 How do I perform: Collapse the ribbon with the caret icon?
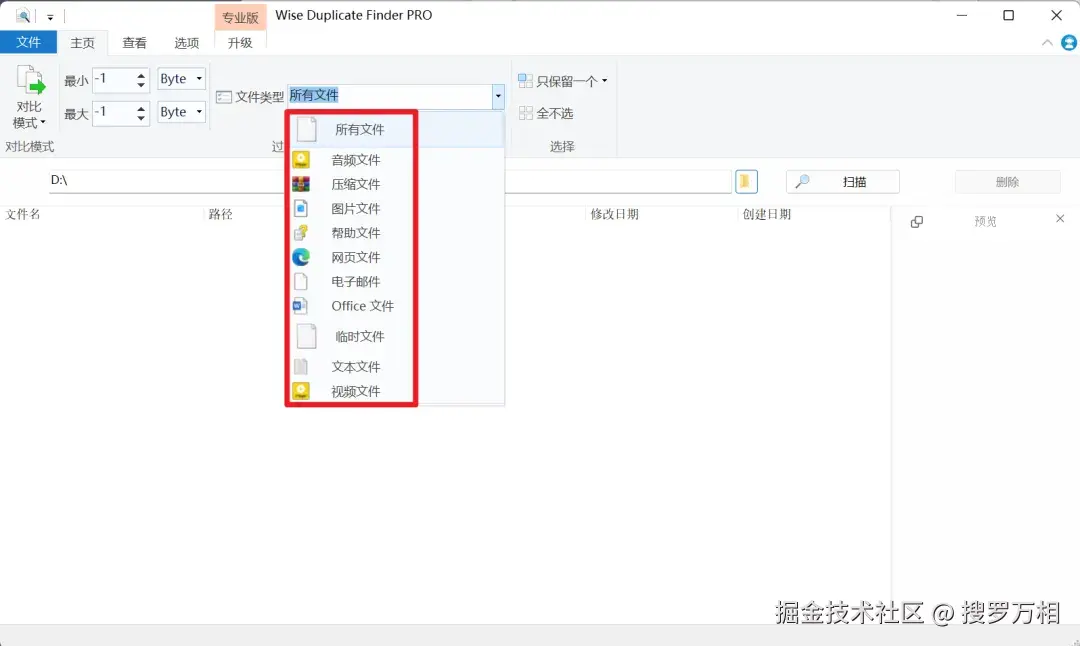tap(1047, 43)
